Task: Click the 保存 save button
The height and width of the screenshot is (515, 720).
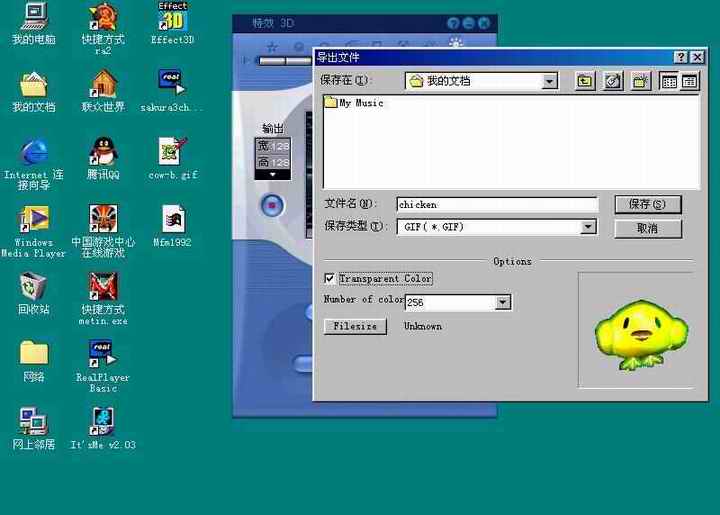Action: point(648,204)
